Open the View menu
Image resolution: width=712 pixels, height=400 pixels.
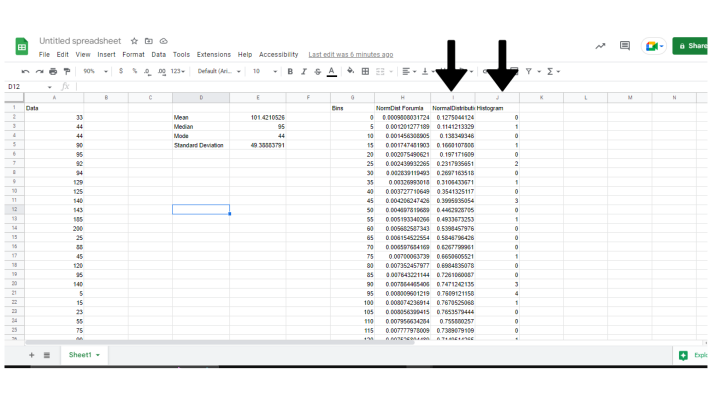tap(83, 54)
